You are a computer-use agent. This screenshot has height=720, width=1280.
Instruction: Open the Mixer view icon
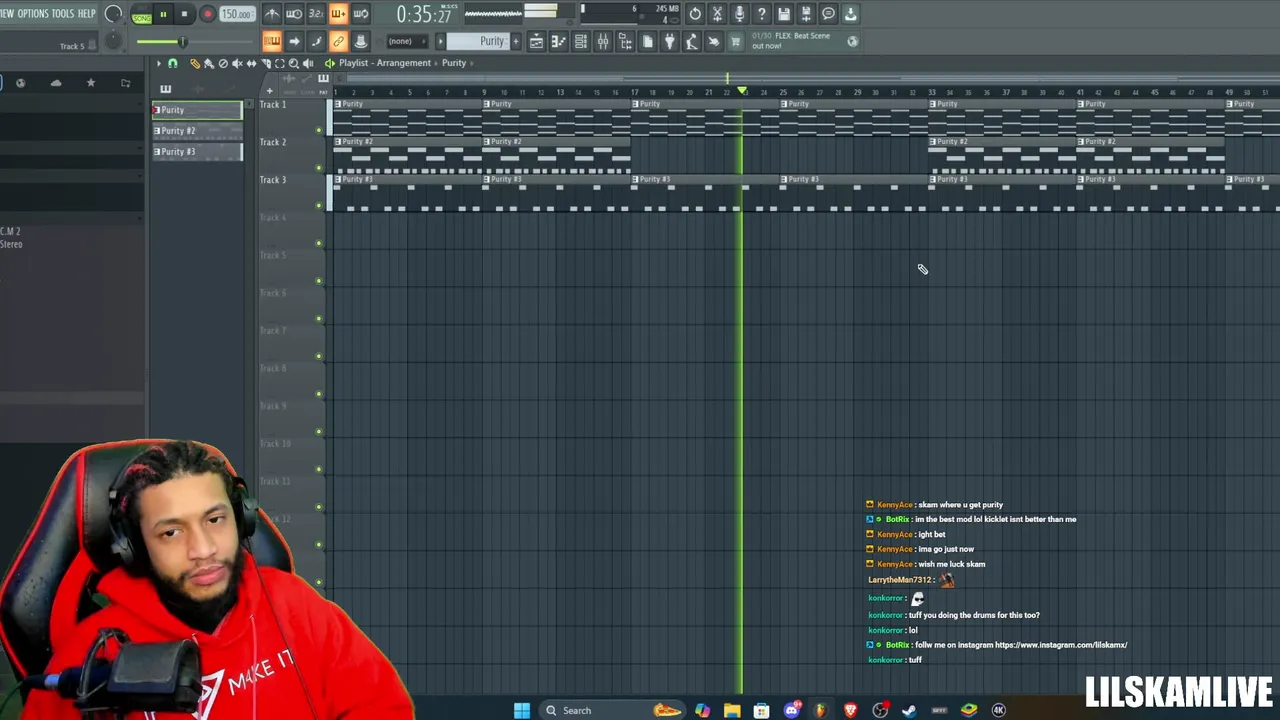[x=602, y=41]
